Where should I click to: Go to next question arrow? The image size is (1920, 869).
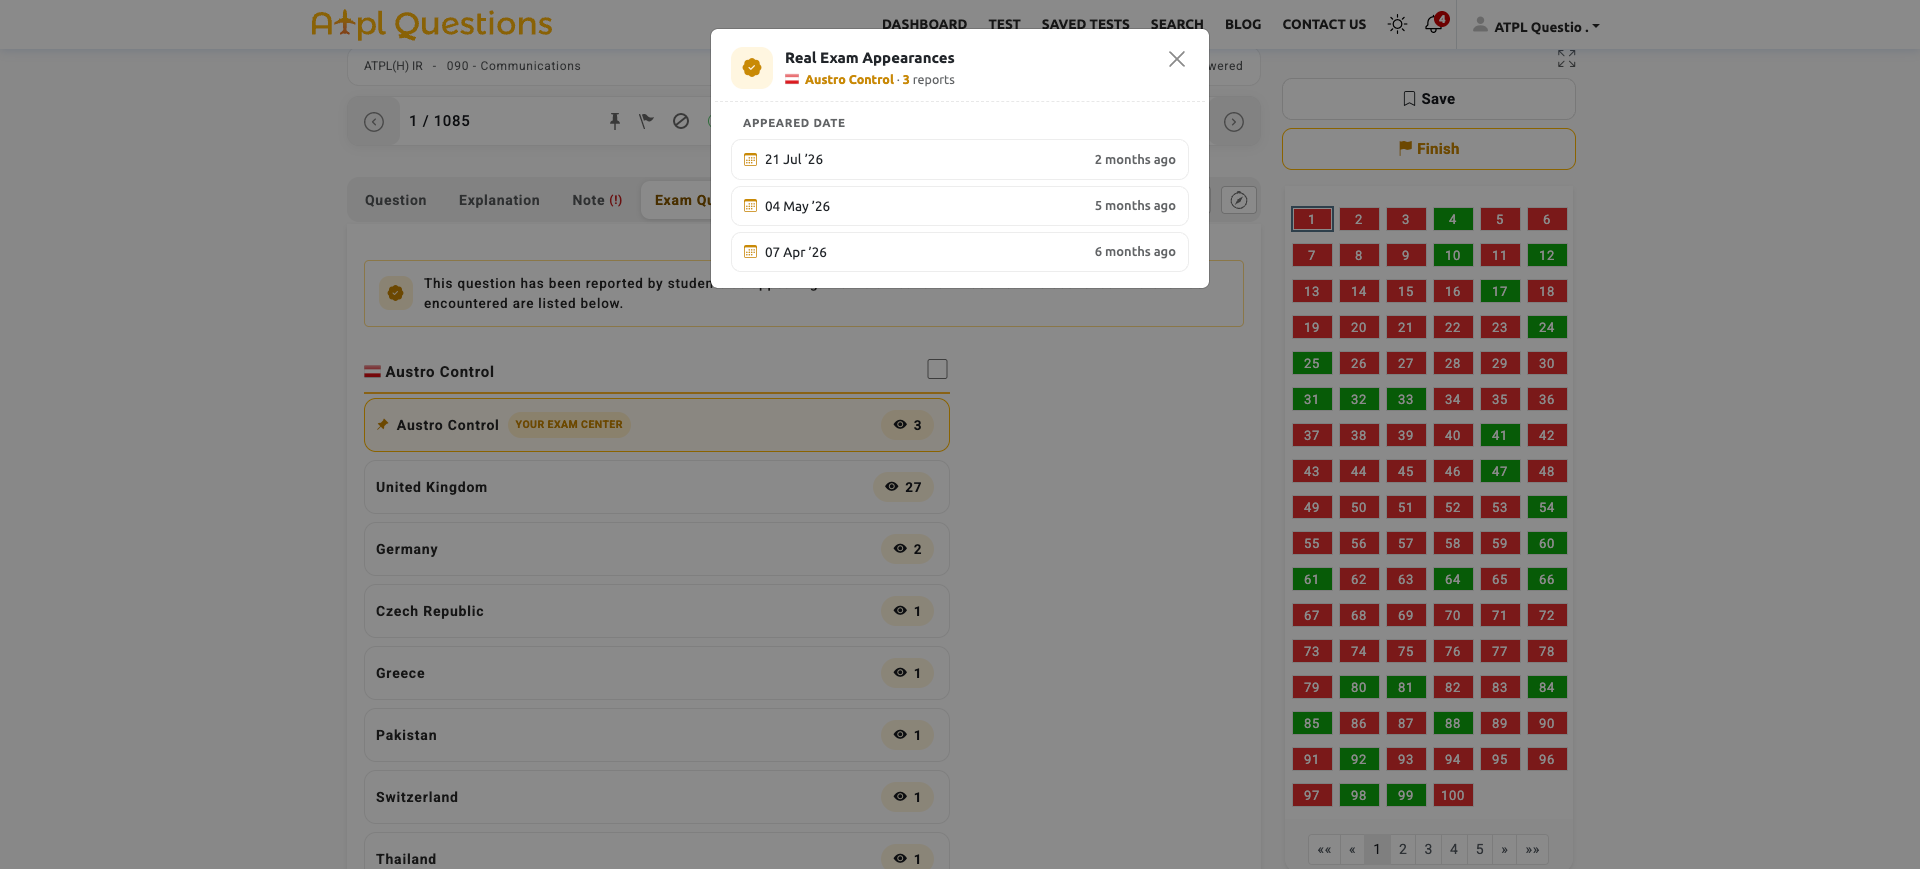point(1234,122)
